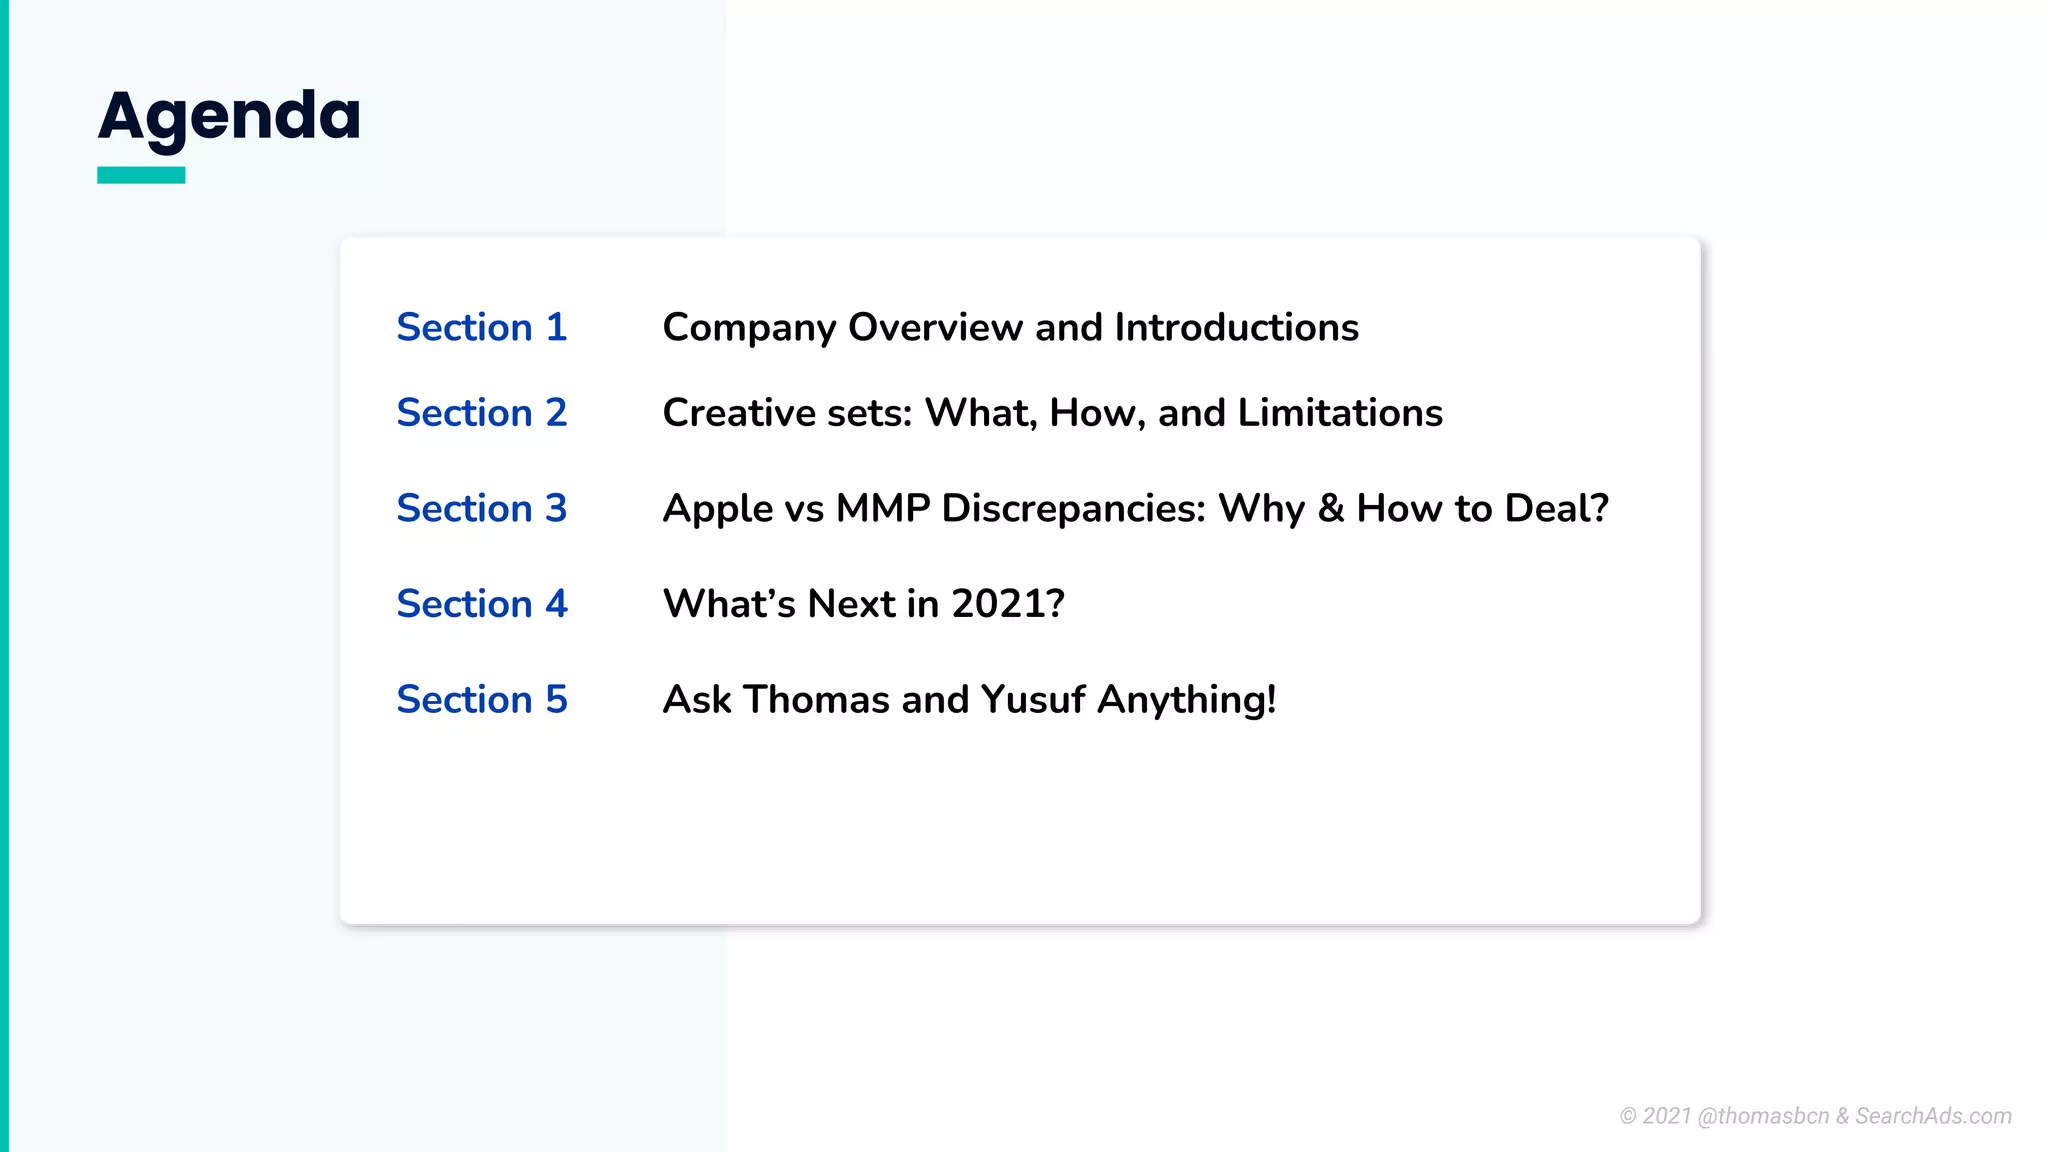Select the teal underline beneath Agenda

[x=141, y=175]
